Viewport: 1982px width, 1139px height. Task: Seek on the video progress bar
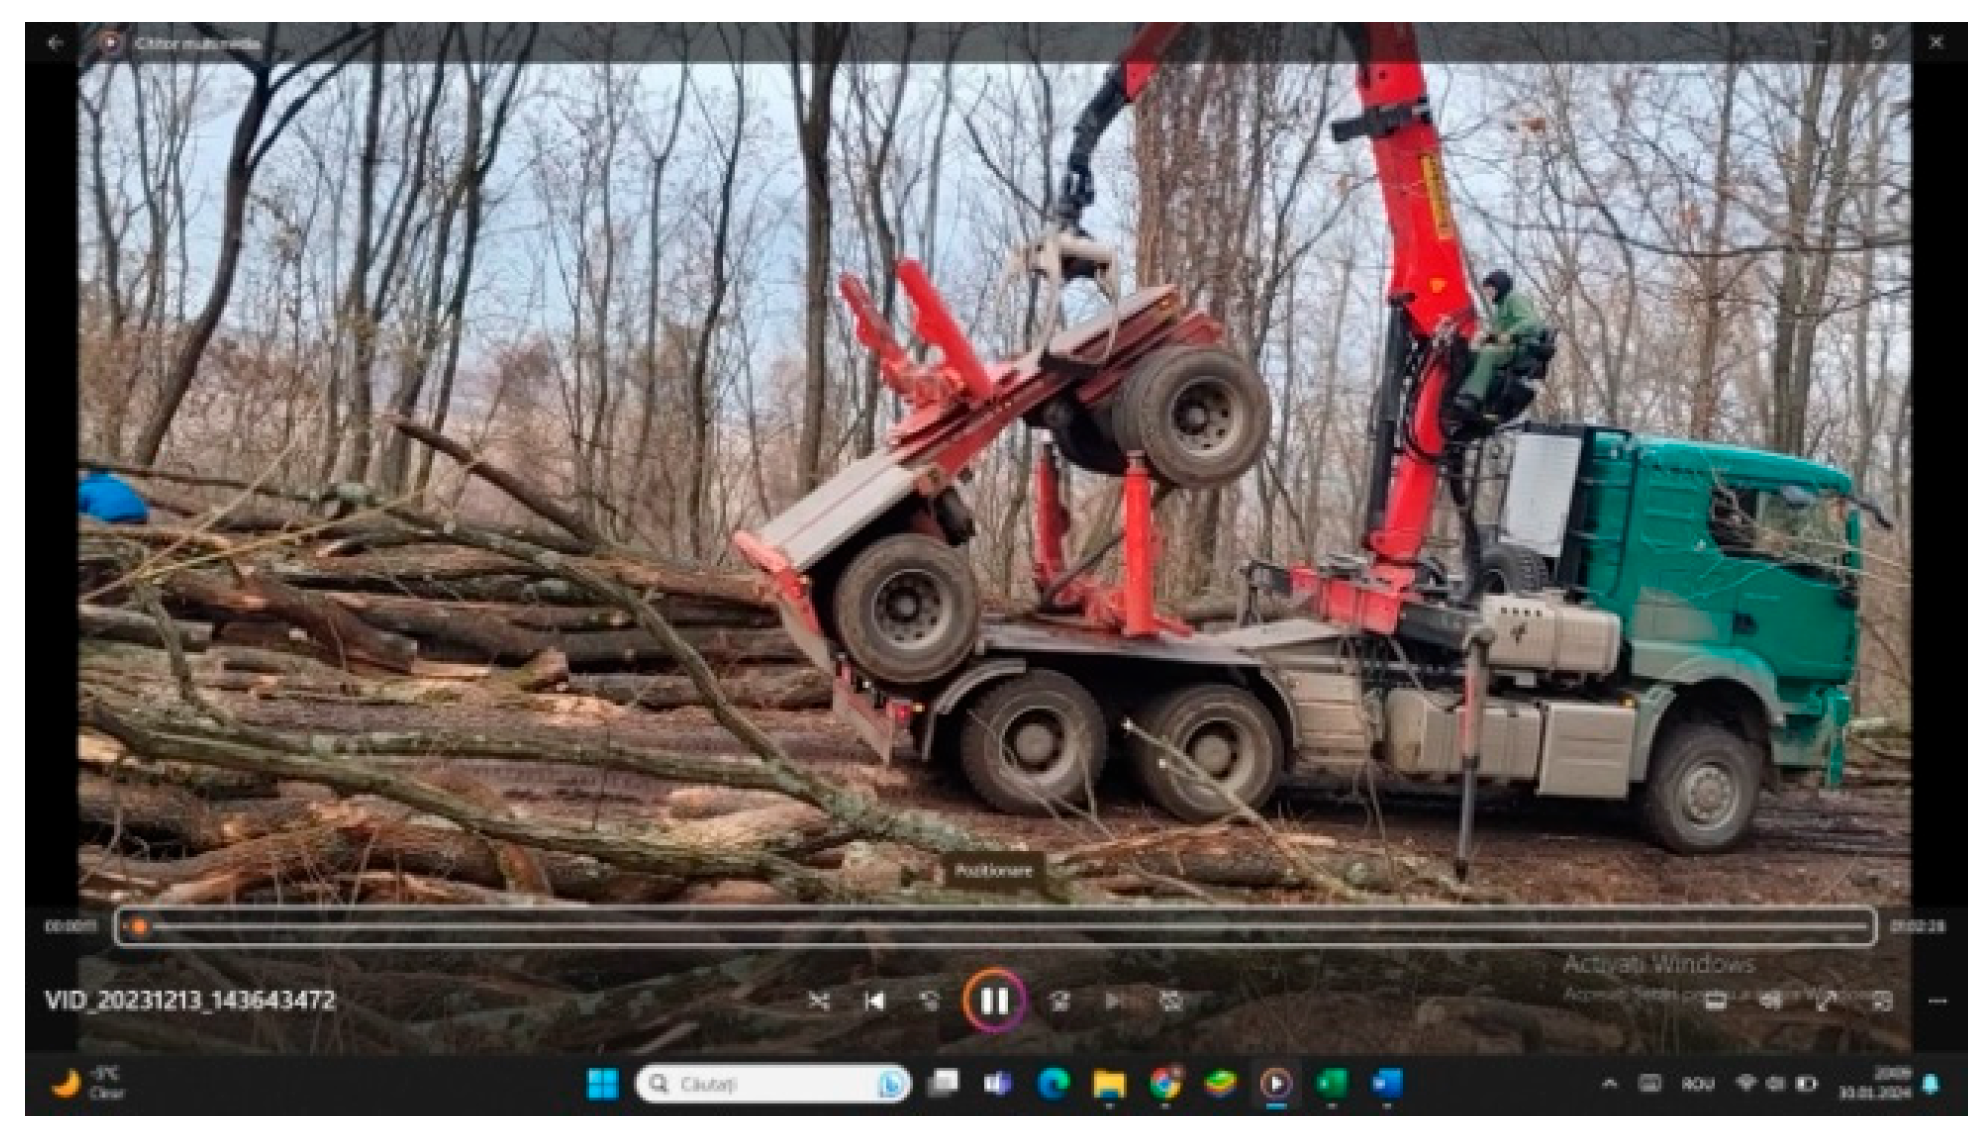coord(993,927)
